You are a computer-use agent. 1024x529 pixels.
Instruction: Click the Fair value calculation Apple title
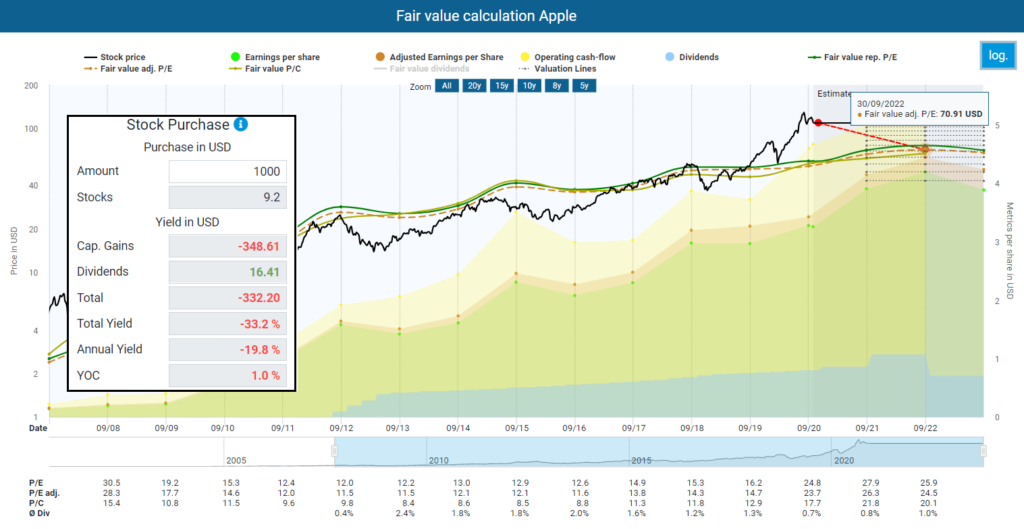(487, 16)
